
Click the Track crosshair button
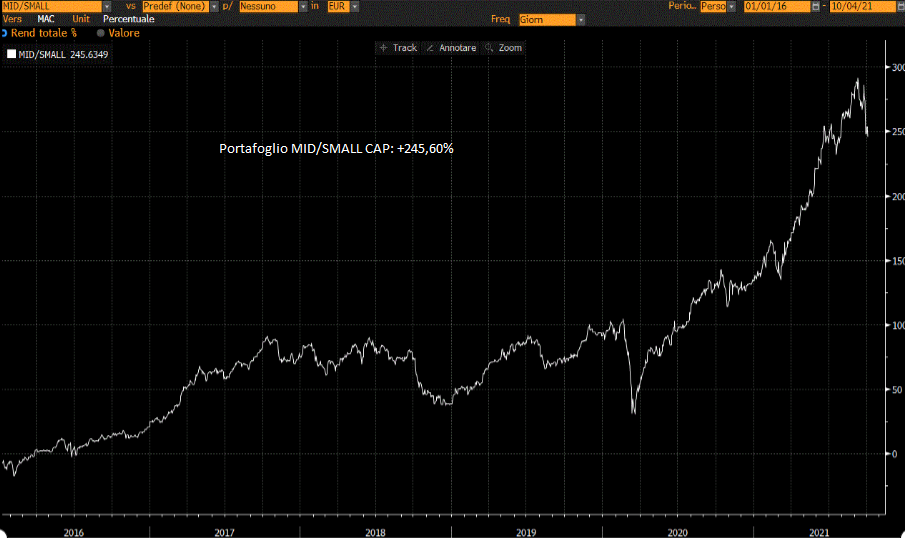coord(398,48)
